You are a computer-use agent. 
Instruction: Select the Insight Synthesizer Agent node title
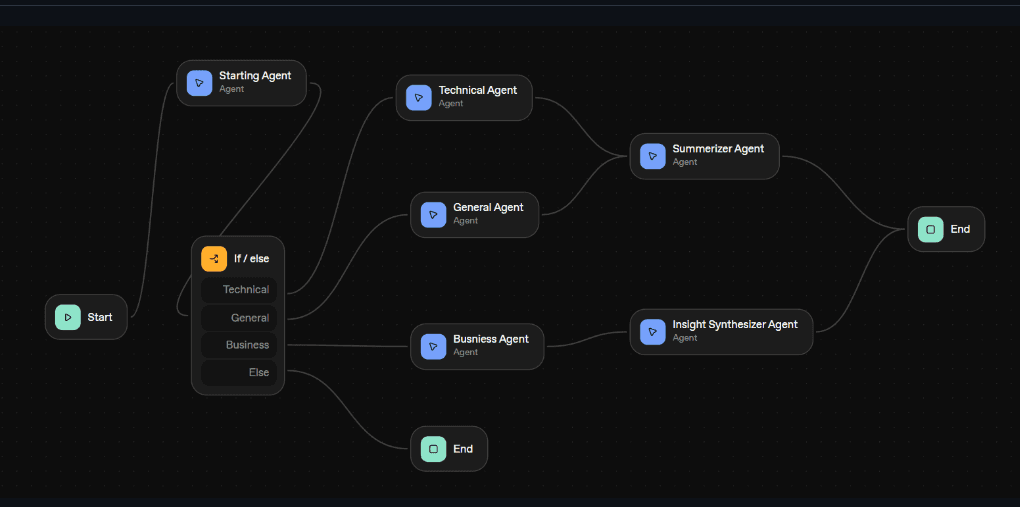coord(735,324)
